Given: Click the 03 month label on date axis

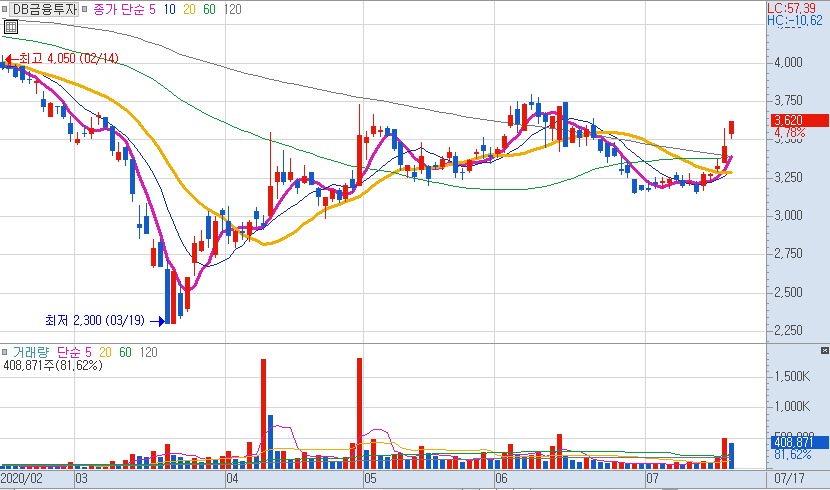Looking at the screenshot, I should (81, 479).
